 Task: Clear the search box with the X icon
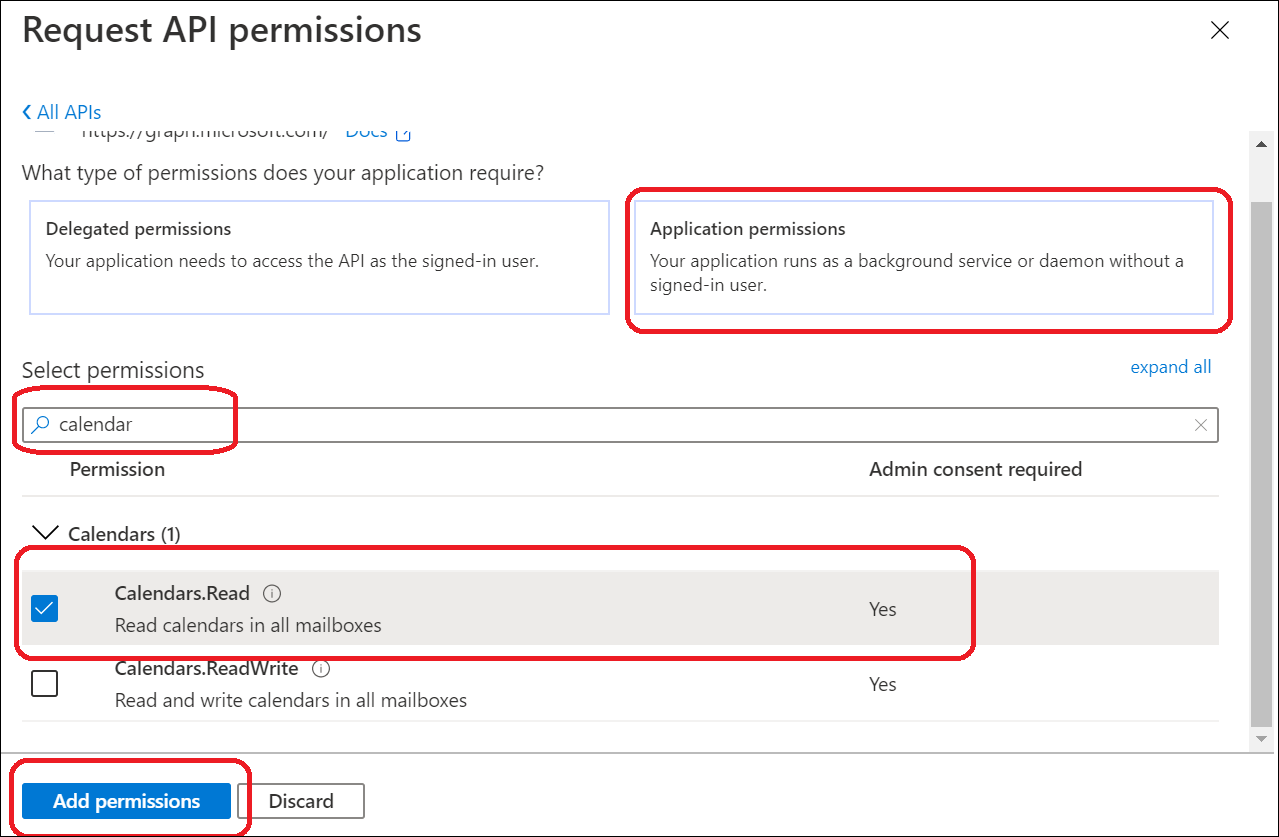coord(1201,425)
